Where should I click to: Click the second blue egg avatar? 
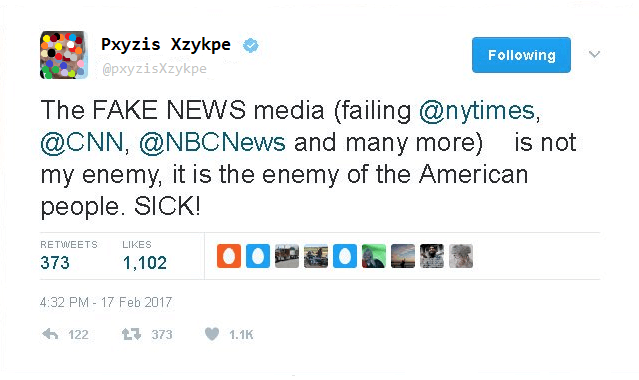tap(345, 256)
